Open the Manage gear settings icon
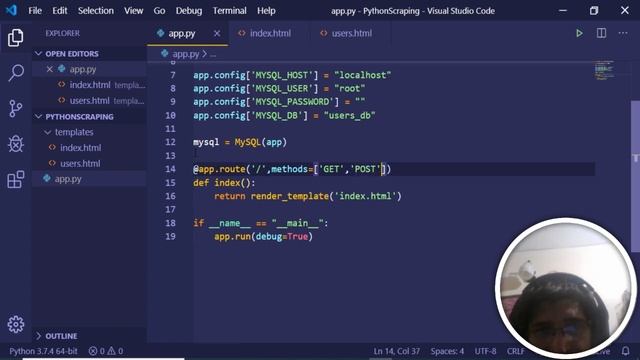 click(x=16, y=324)
